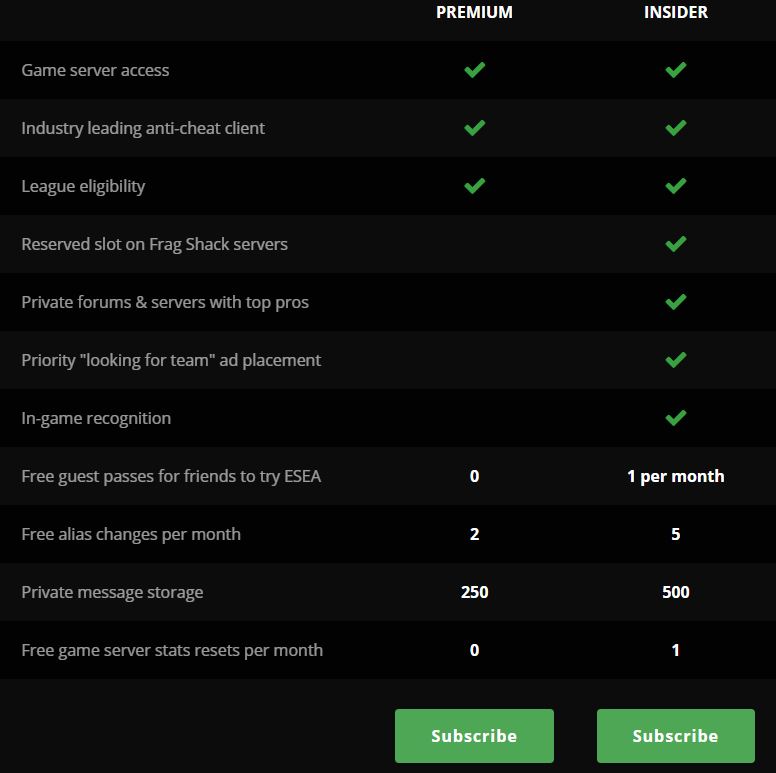Subscribe to the Insider plan
The height and width of the screenshot is (773, 776).
(675, 736)
